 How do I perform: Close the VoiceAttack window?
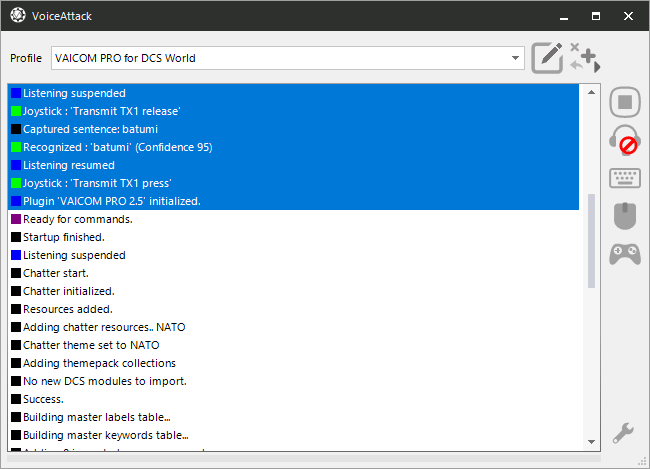click(x=628, y=16)
